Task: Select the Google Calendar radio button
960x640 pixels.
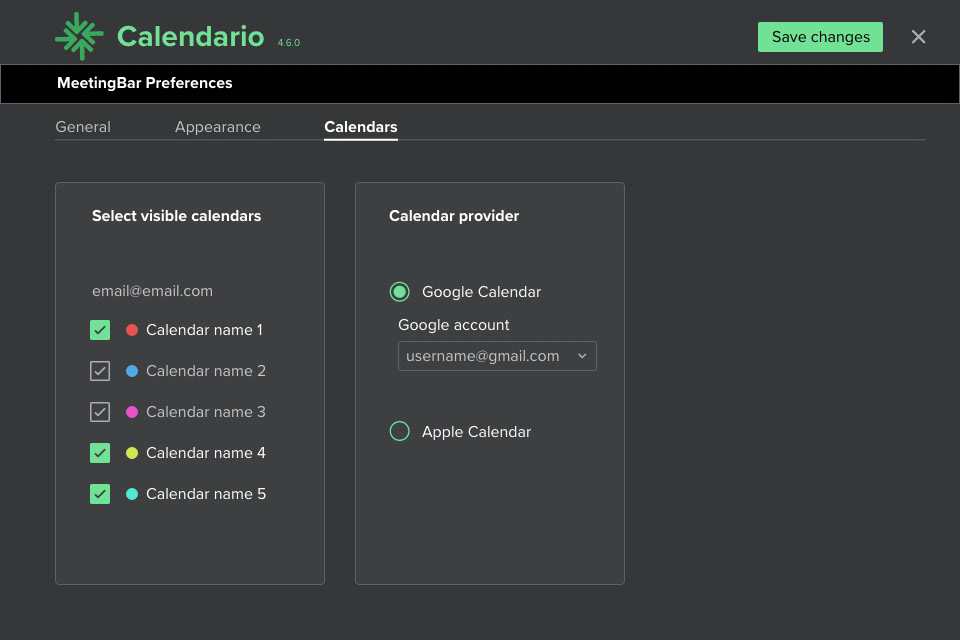Action: pos(400,292)
